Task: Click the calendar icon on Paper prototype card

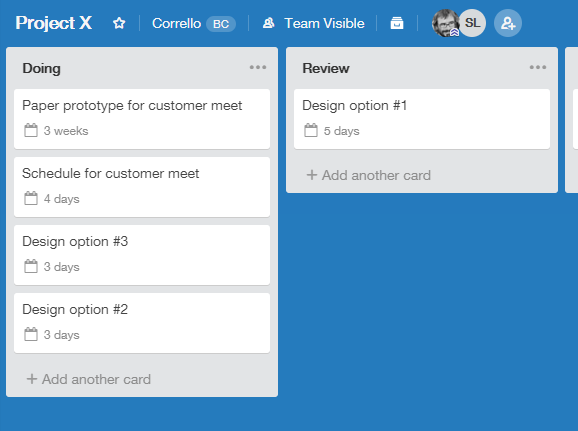Action: (x=31, y=130)
